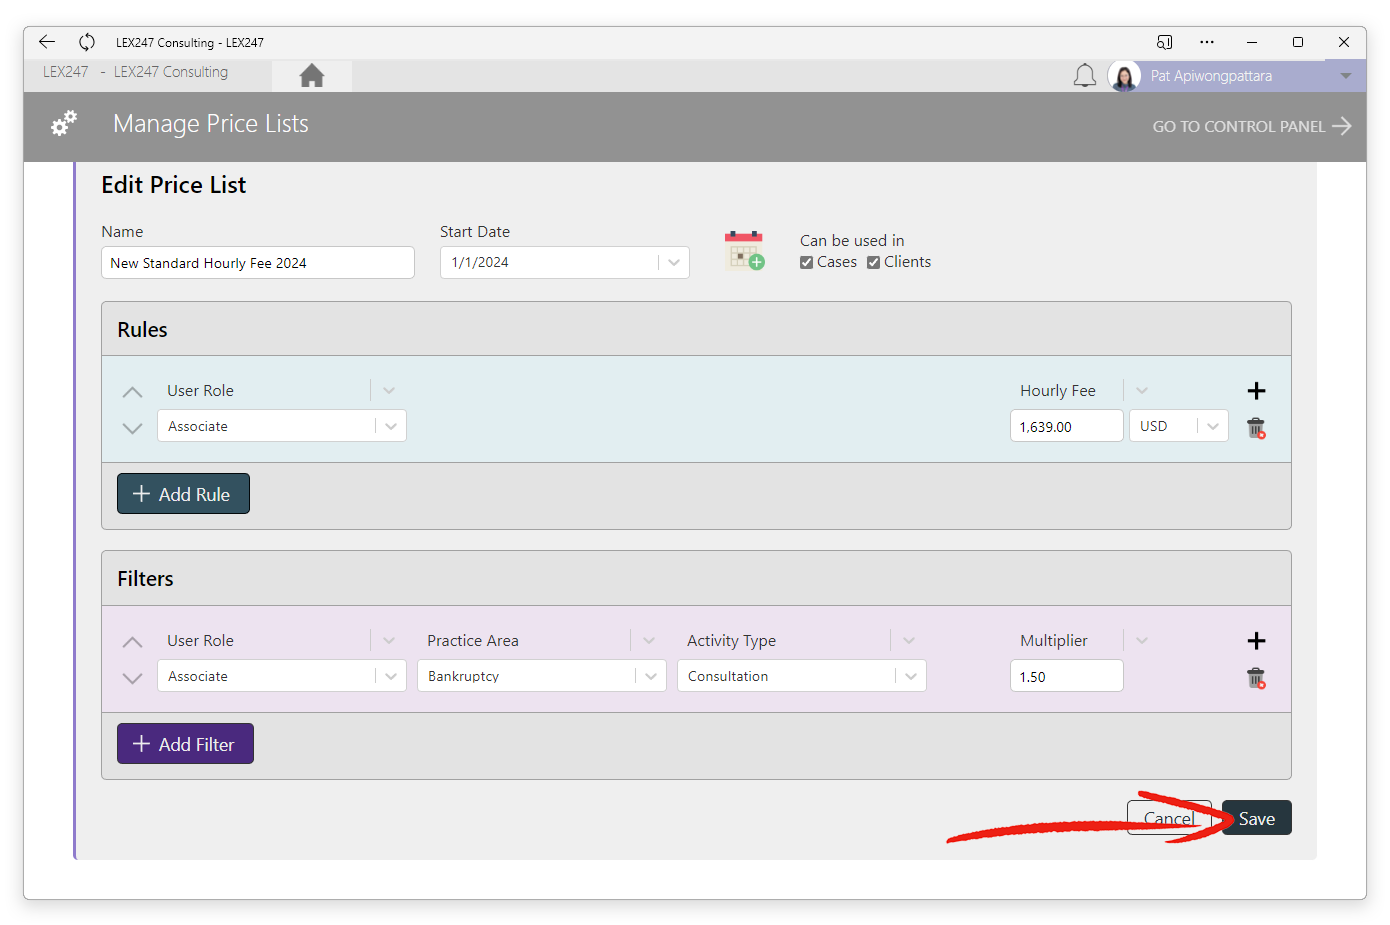Click the calendar add start date icon

point(744,250)
